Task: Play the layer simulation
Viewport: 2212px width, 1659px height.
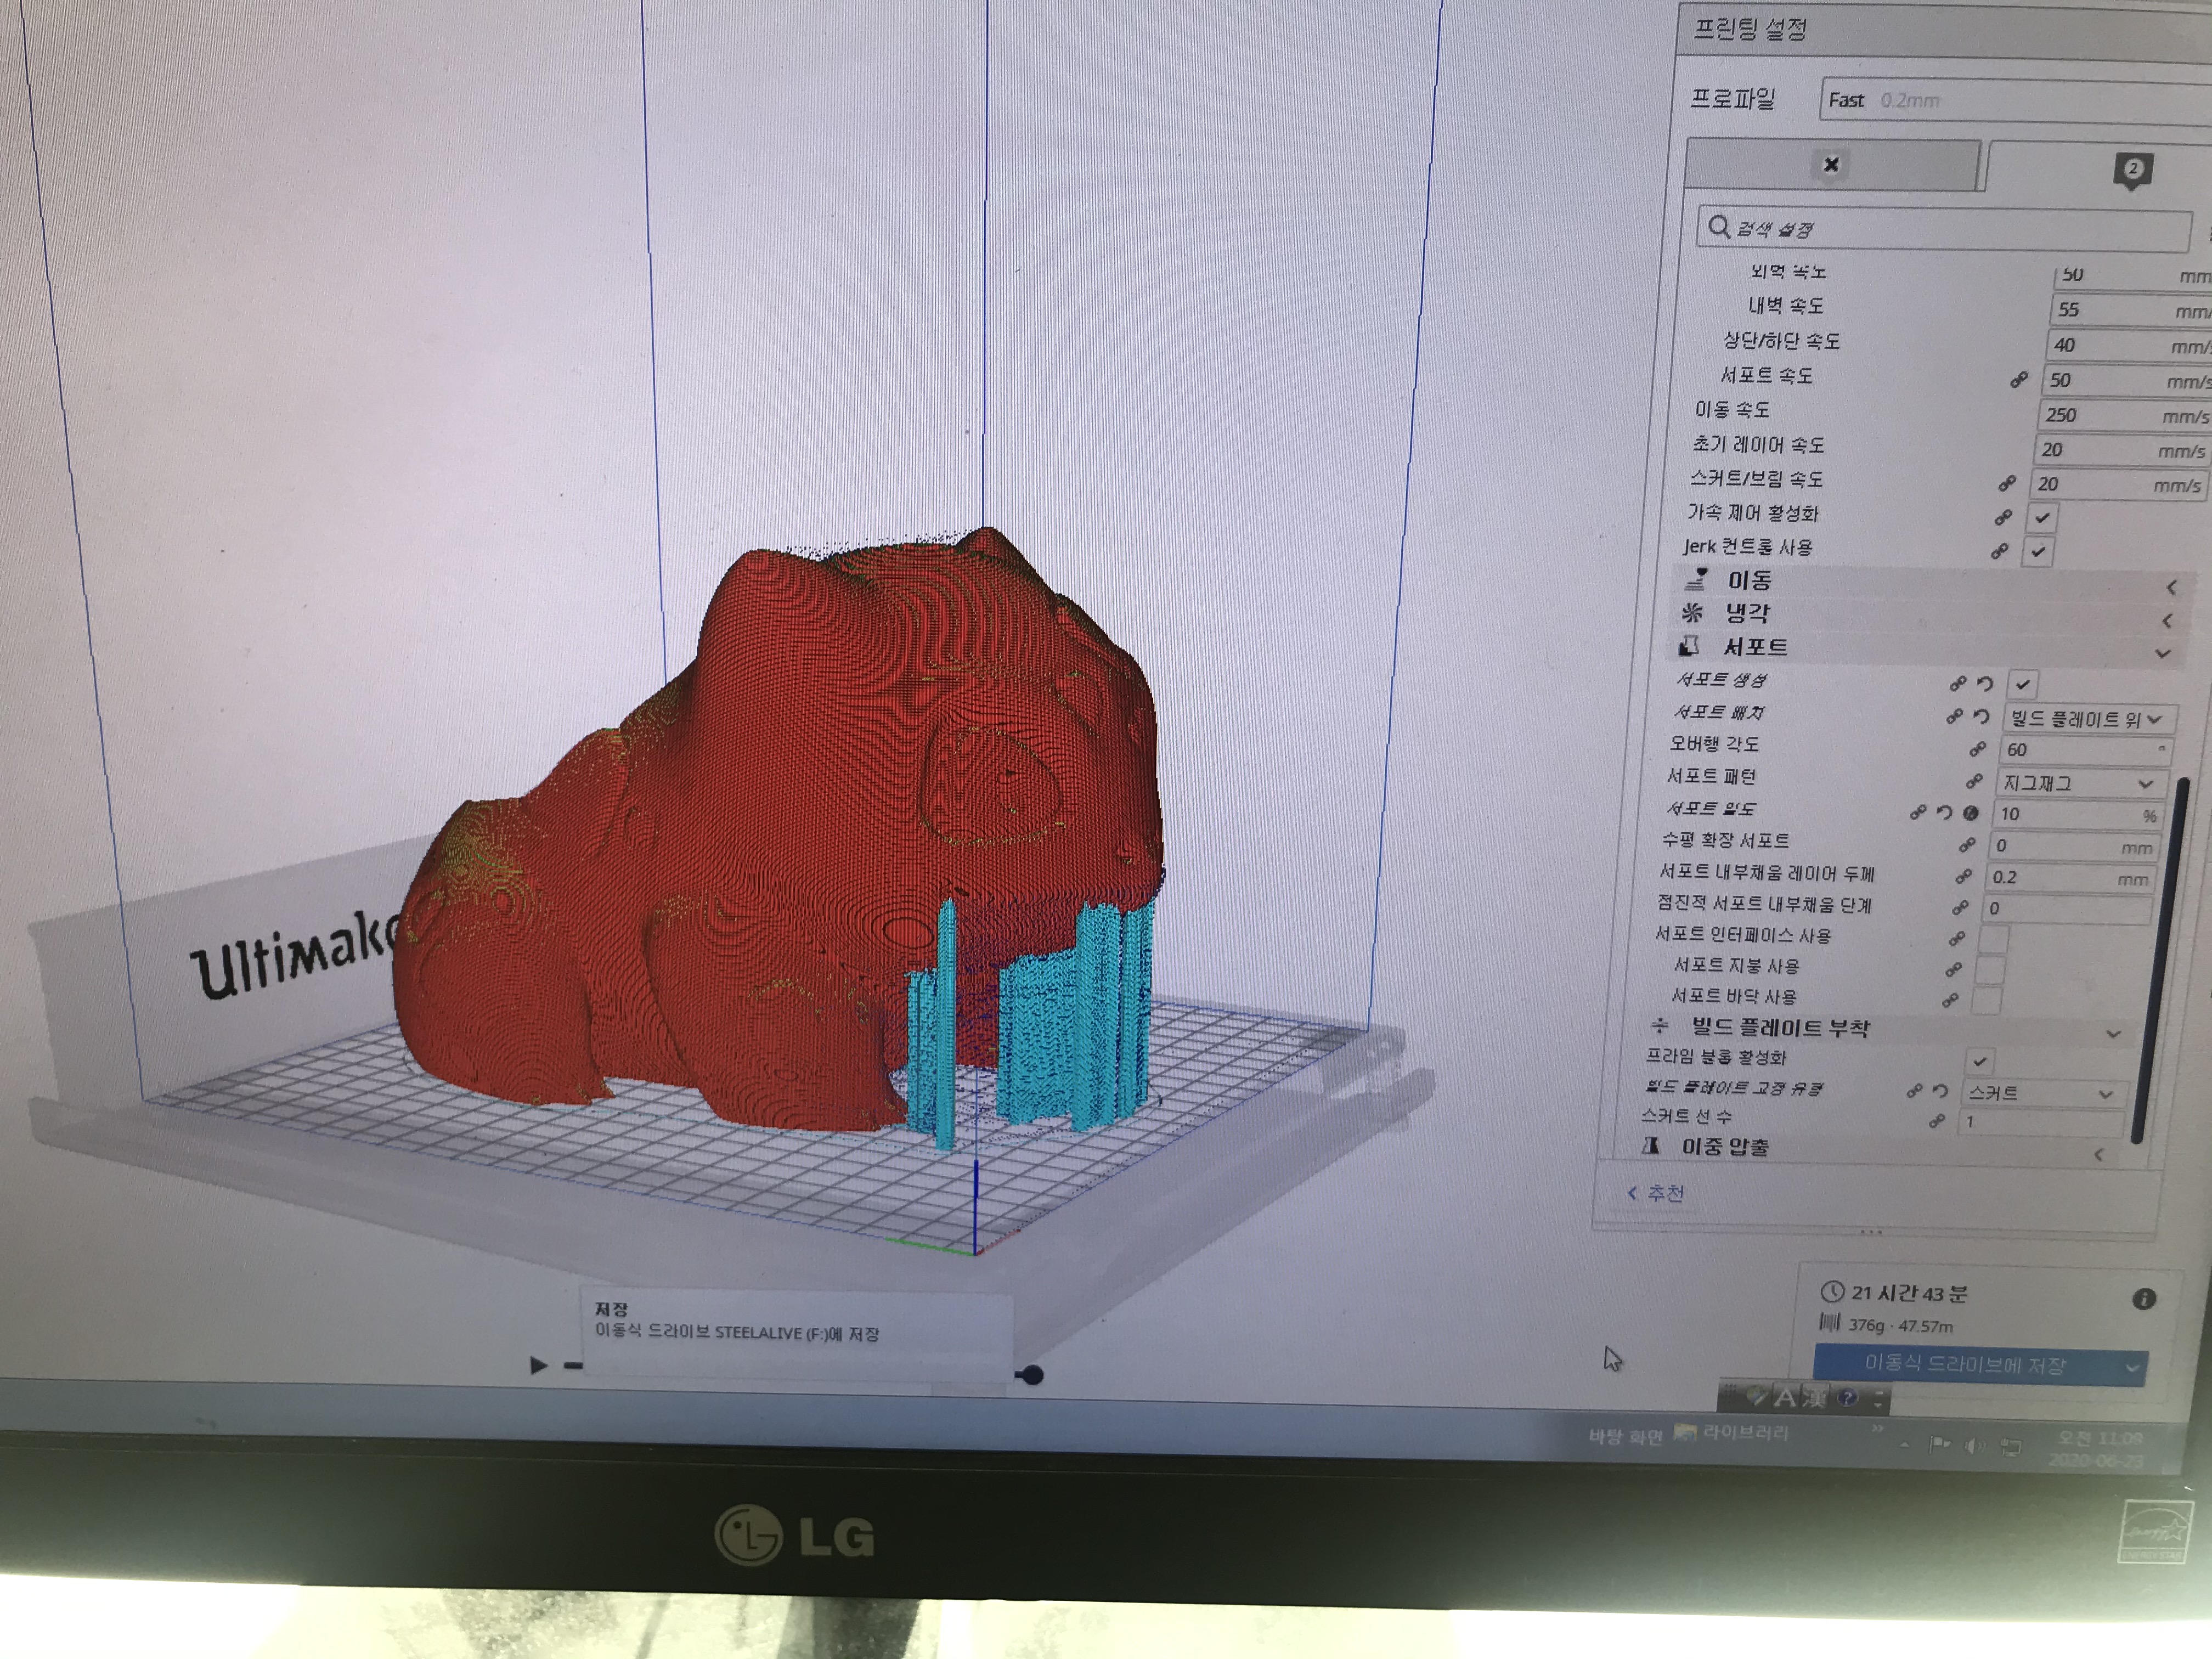Action: (538, 1365)
